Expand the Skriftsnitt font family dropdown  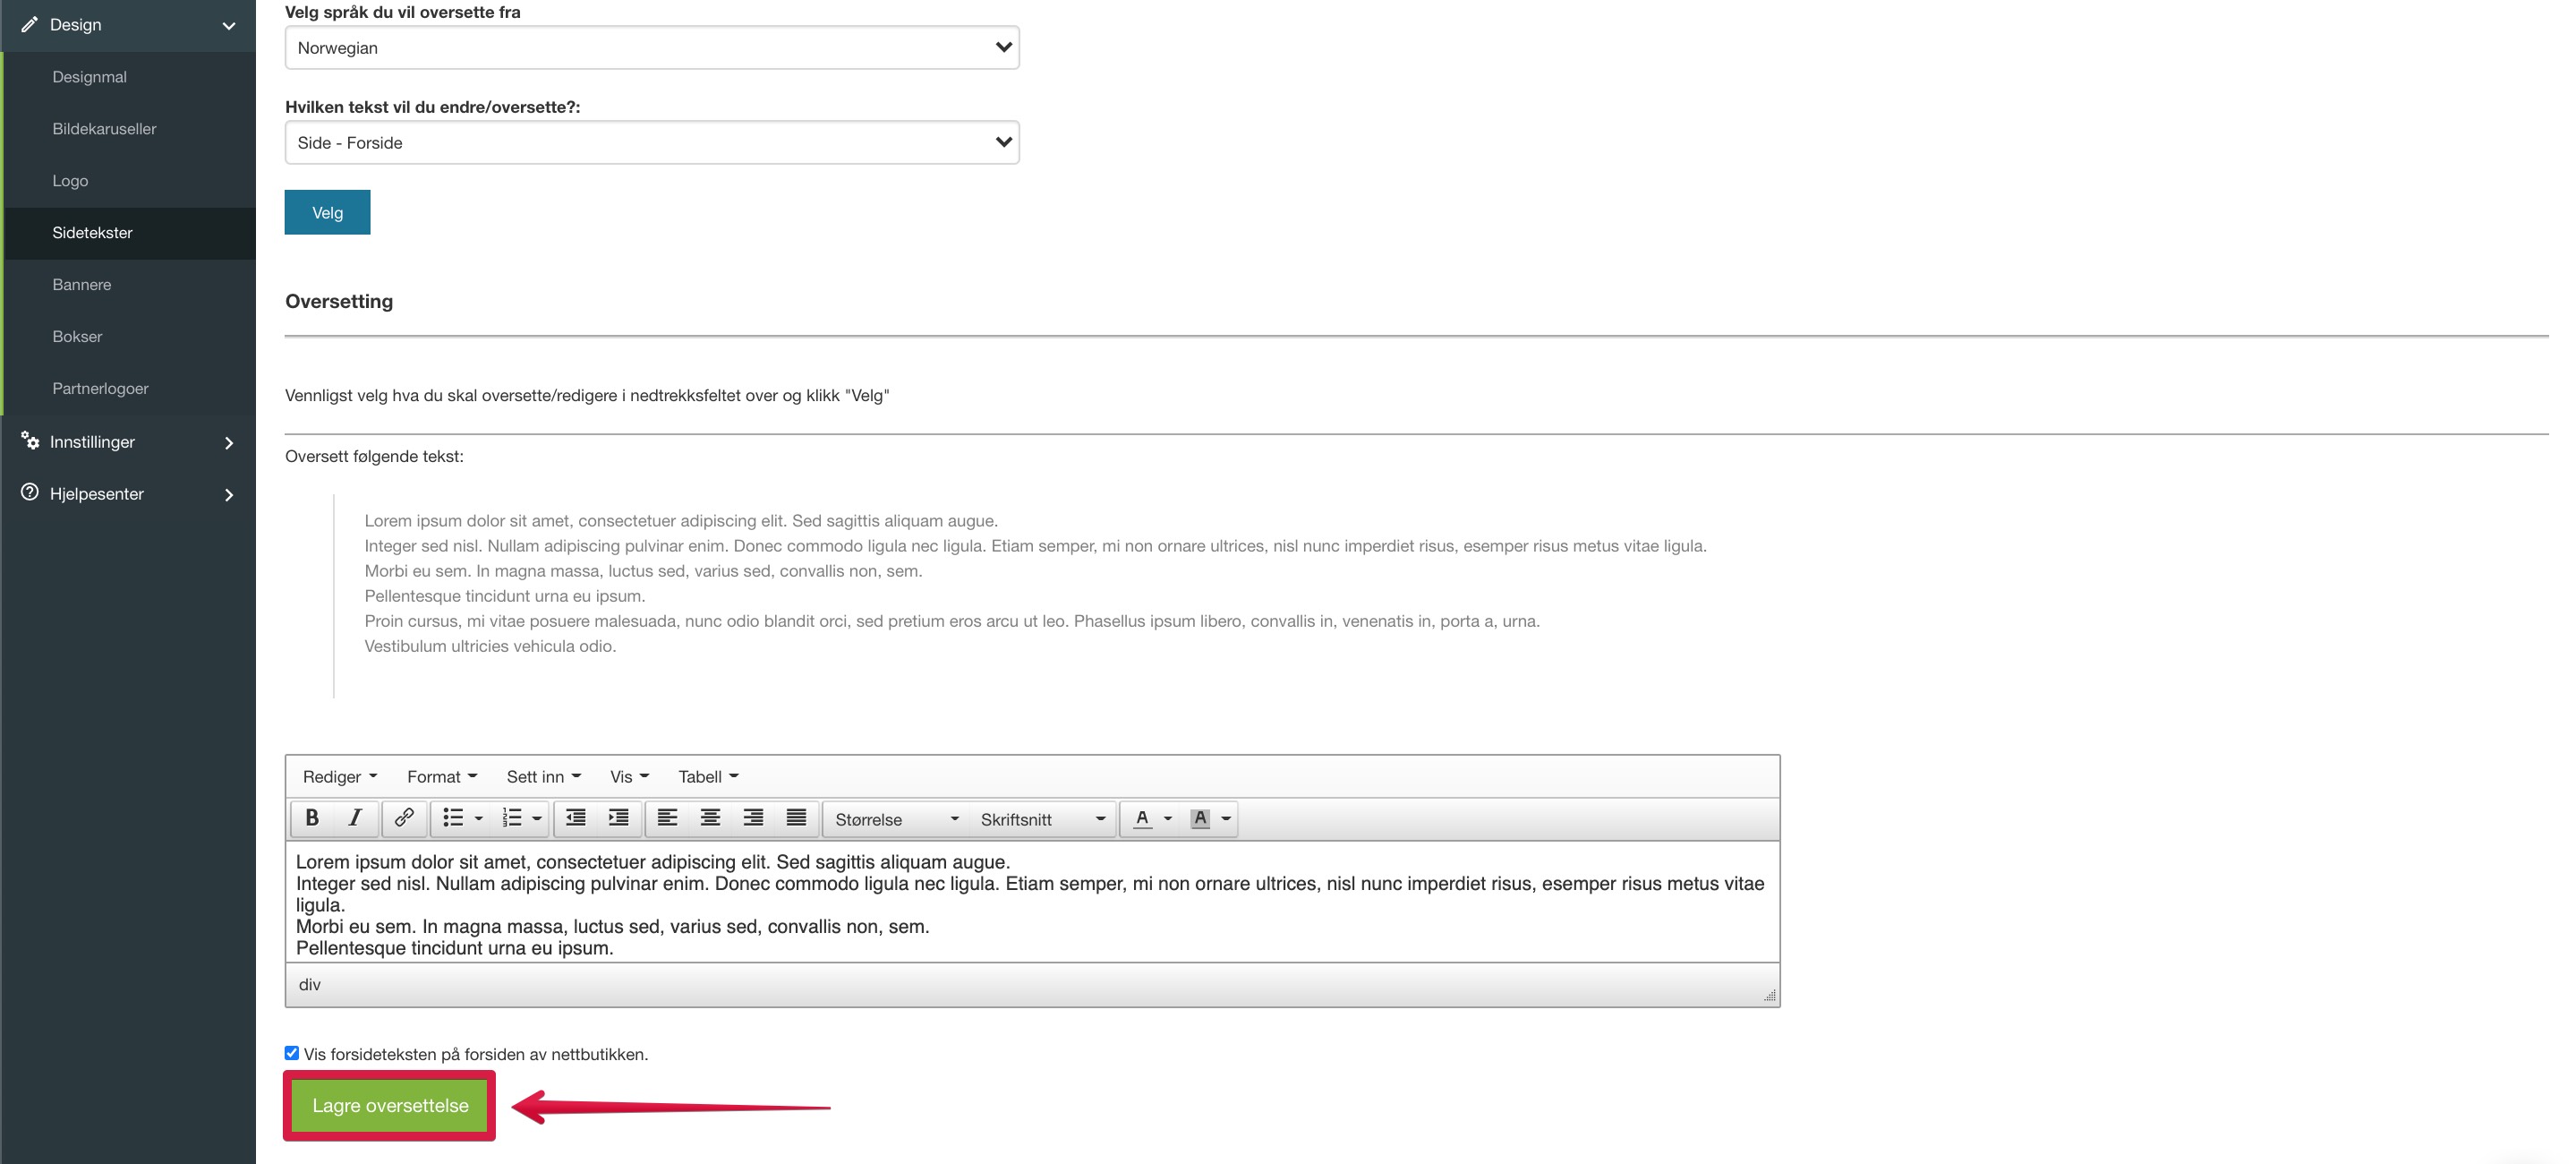click(1042, 819)
